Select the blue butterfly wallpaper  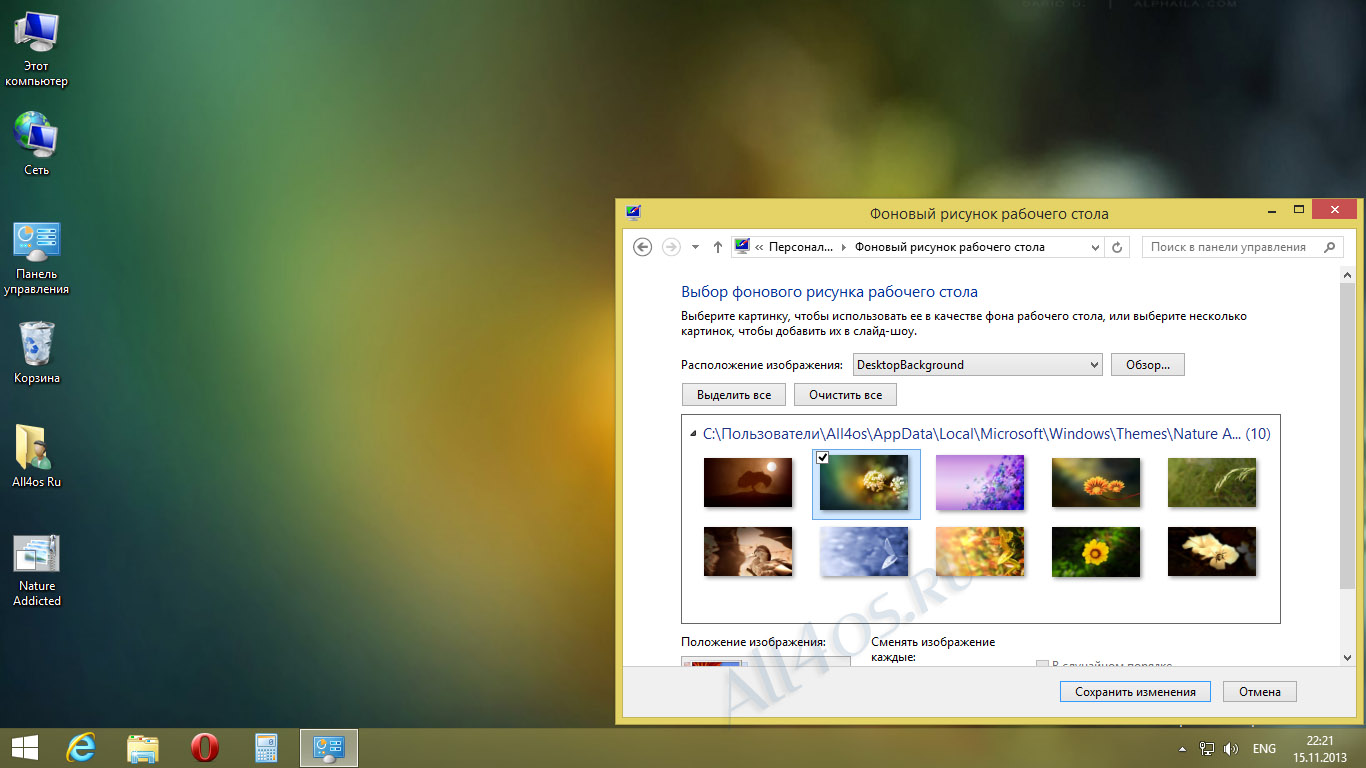pos(864,551)
